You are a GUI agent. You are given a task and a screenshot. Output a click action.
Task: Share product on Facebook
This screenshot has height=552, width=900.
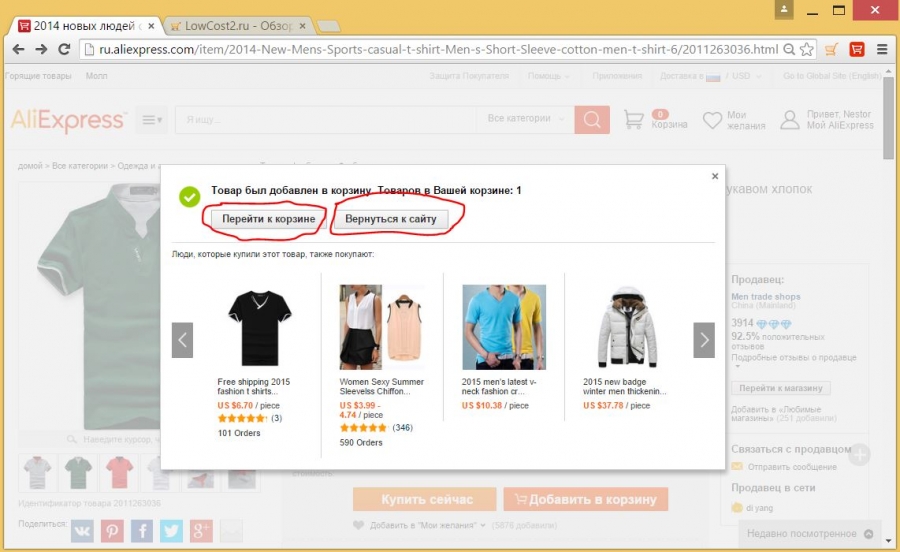click(142, 531)
